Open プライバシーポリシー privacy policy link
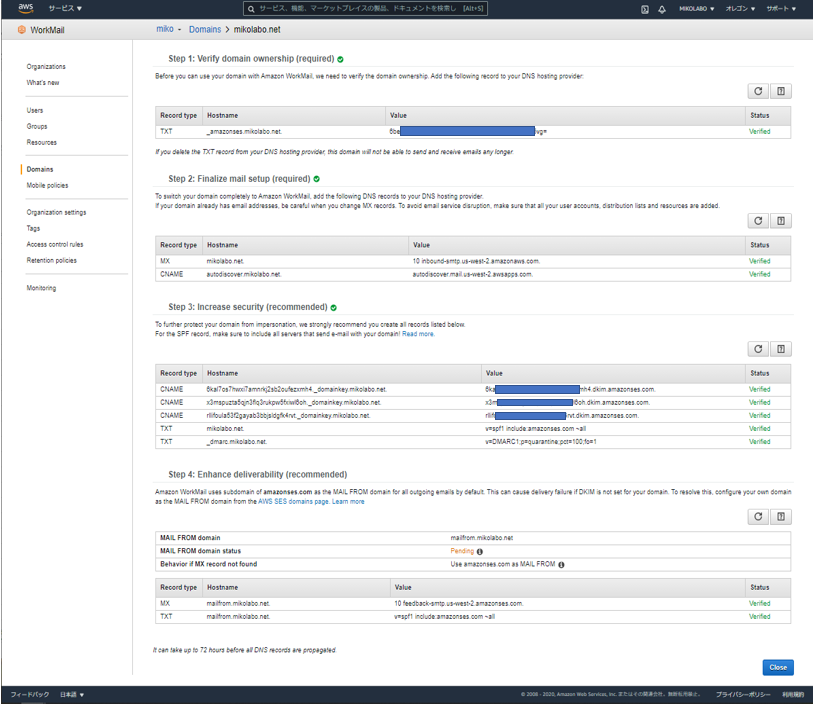This screenshot has height=704, width=814. coord(743,694)
